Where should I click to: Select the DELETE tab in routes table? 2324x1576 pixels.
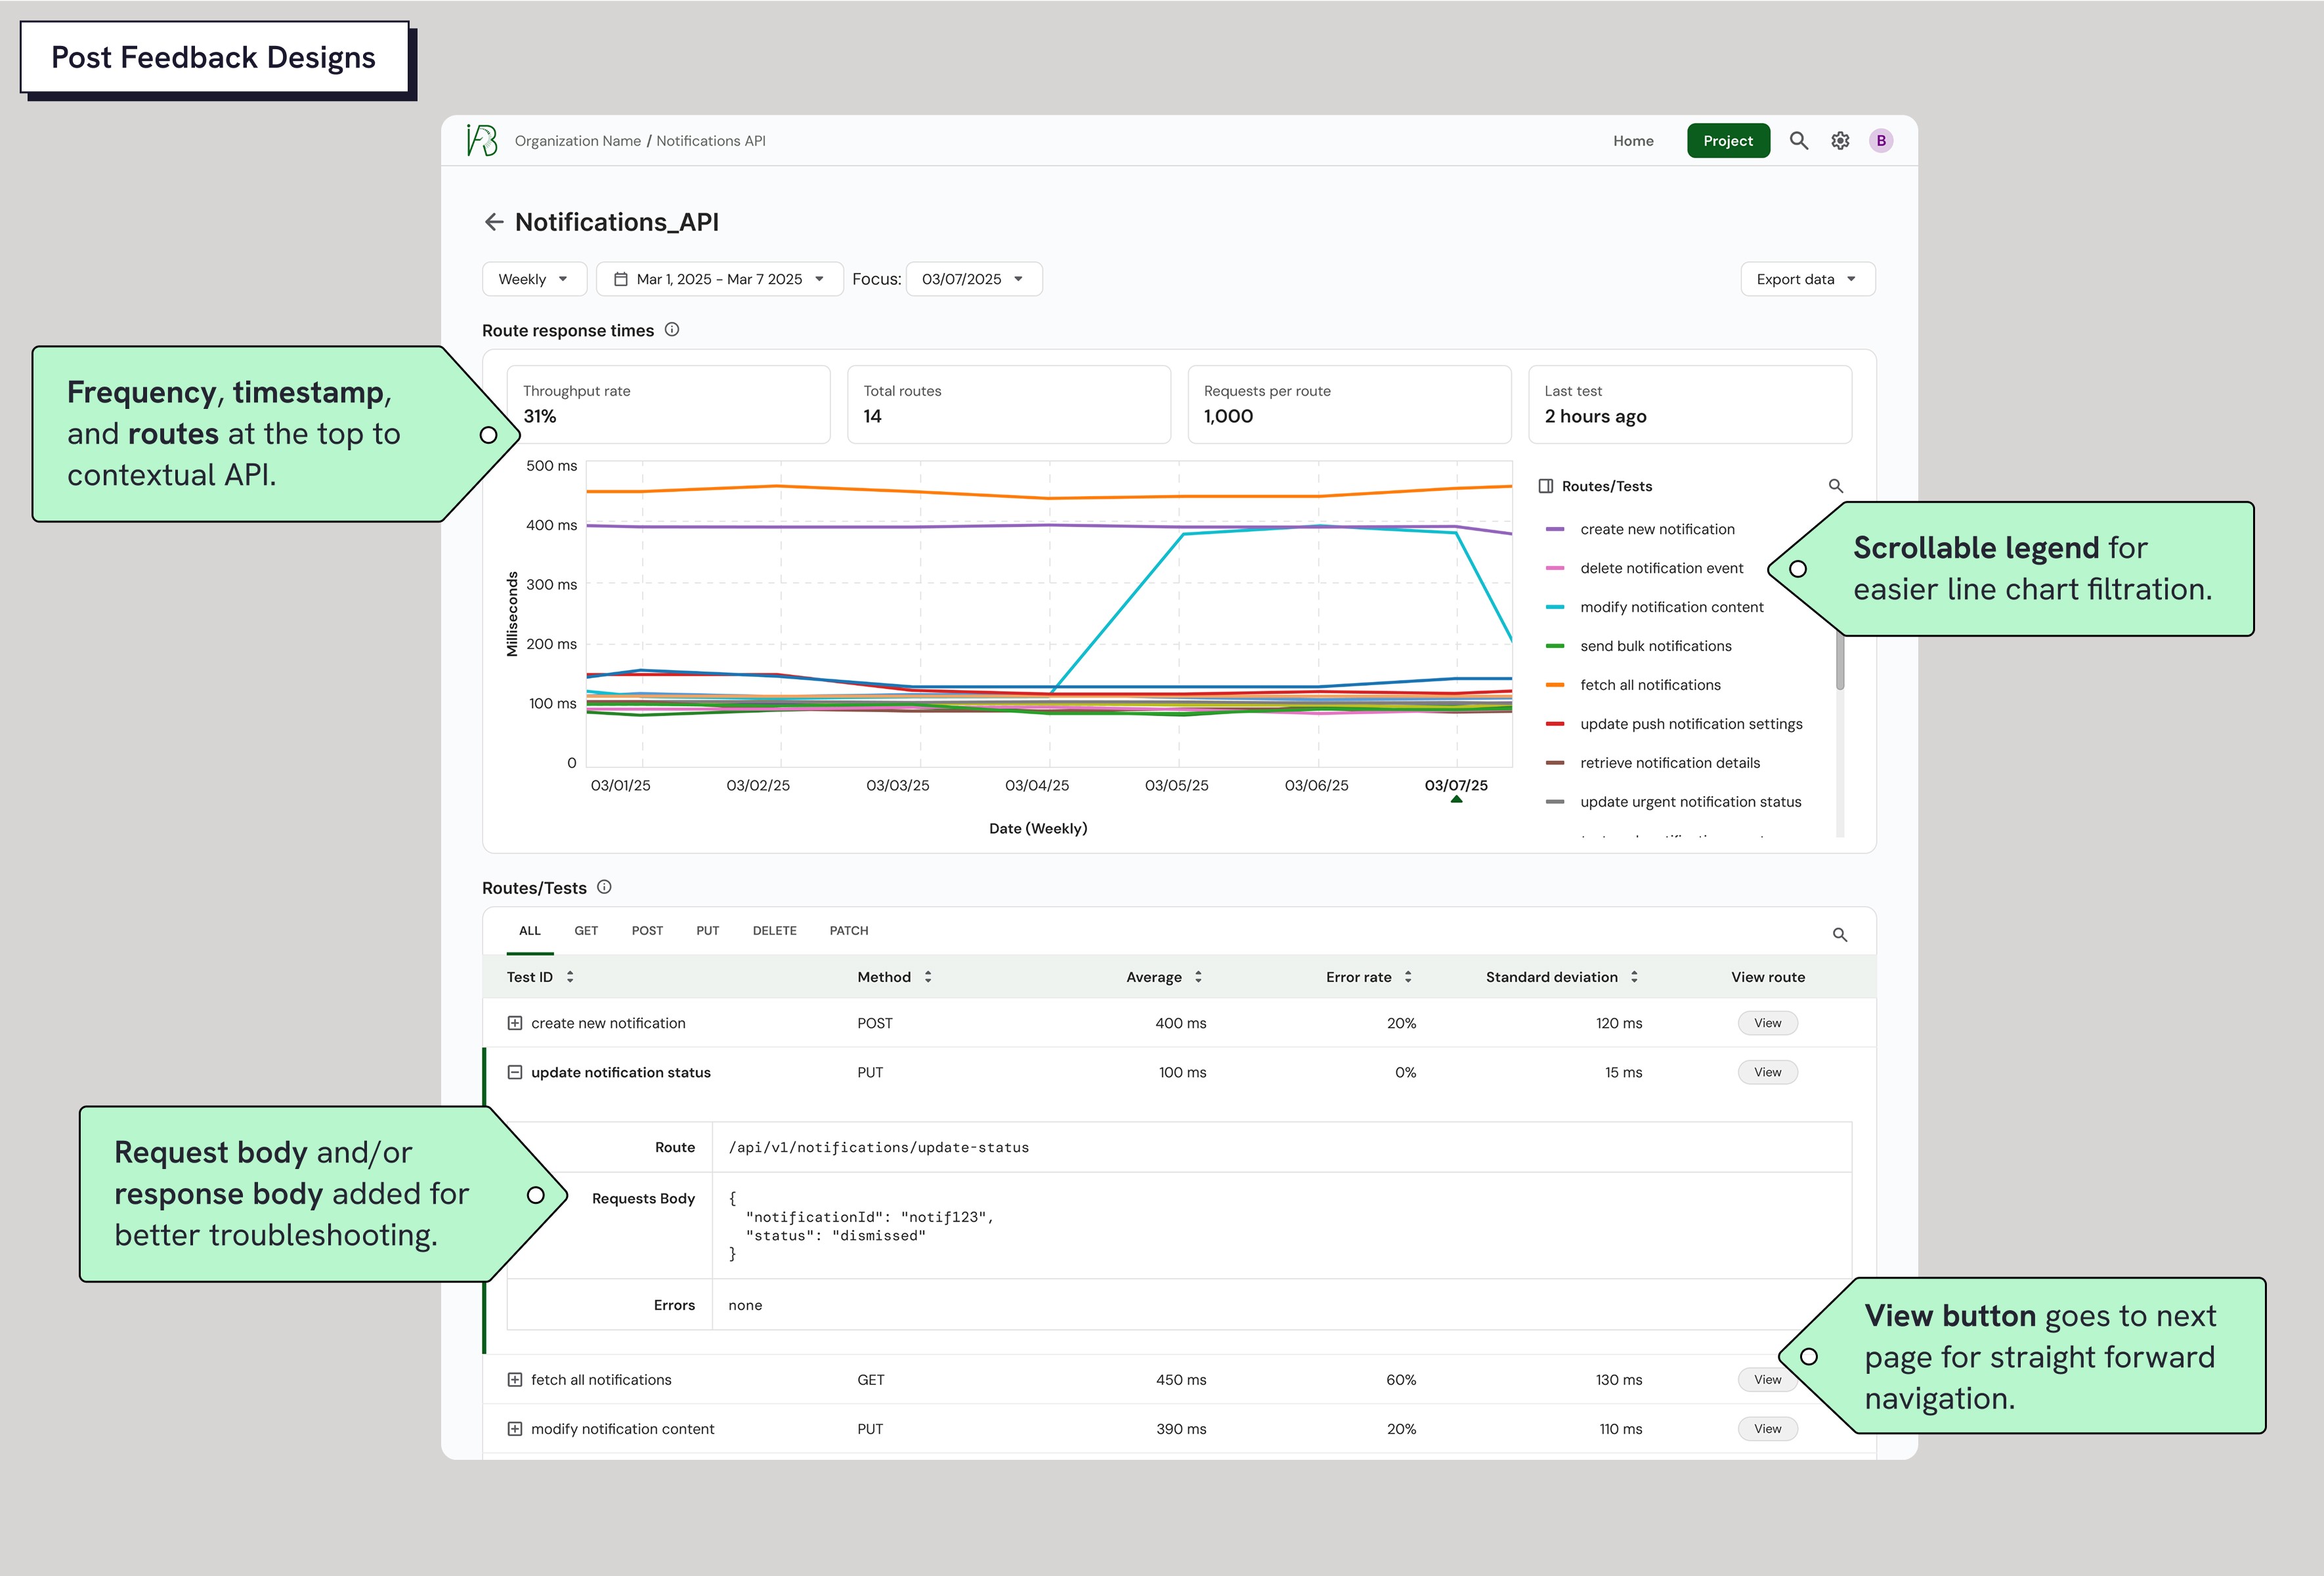[774, 931]
